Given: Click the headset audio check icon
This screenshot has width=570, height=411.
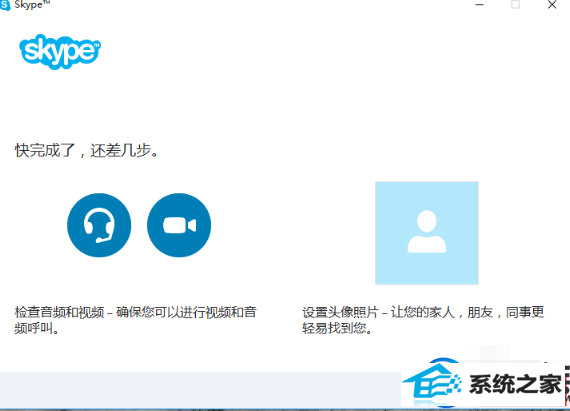Looking at the screenshot, I should 99,225.
